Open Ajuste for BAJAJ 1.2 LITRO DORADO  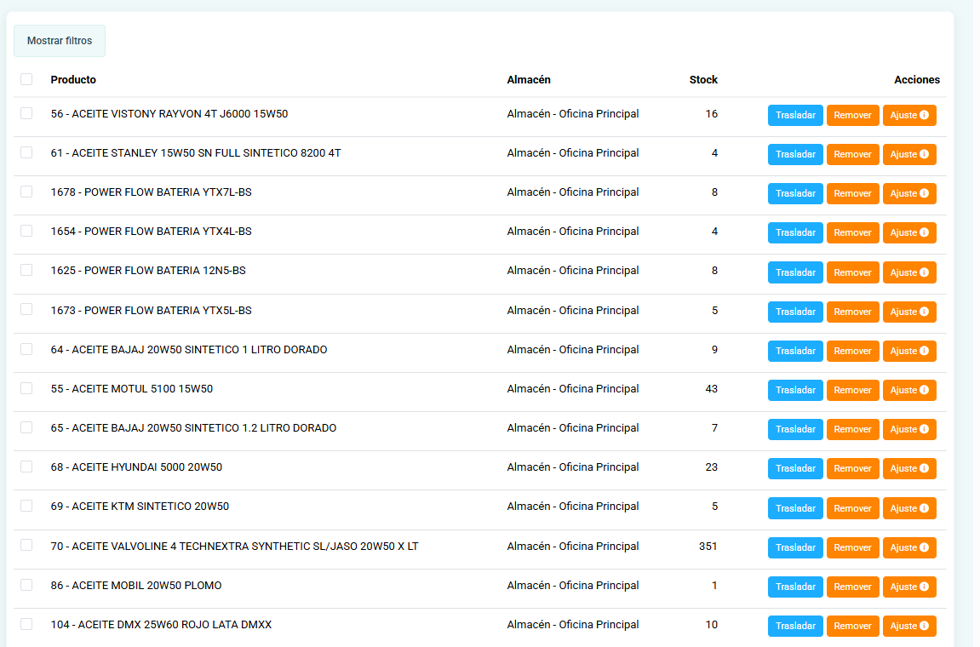[909, 429]
